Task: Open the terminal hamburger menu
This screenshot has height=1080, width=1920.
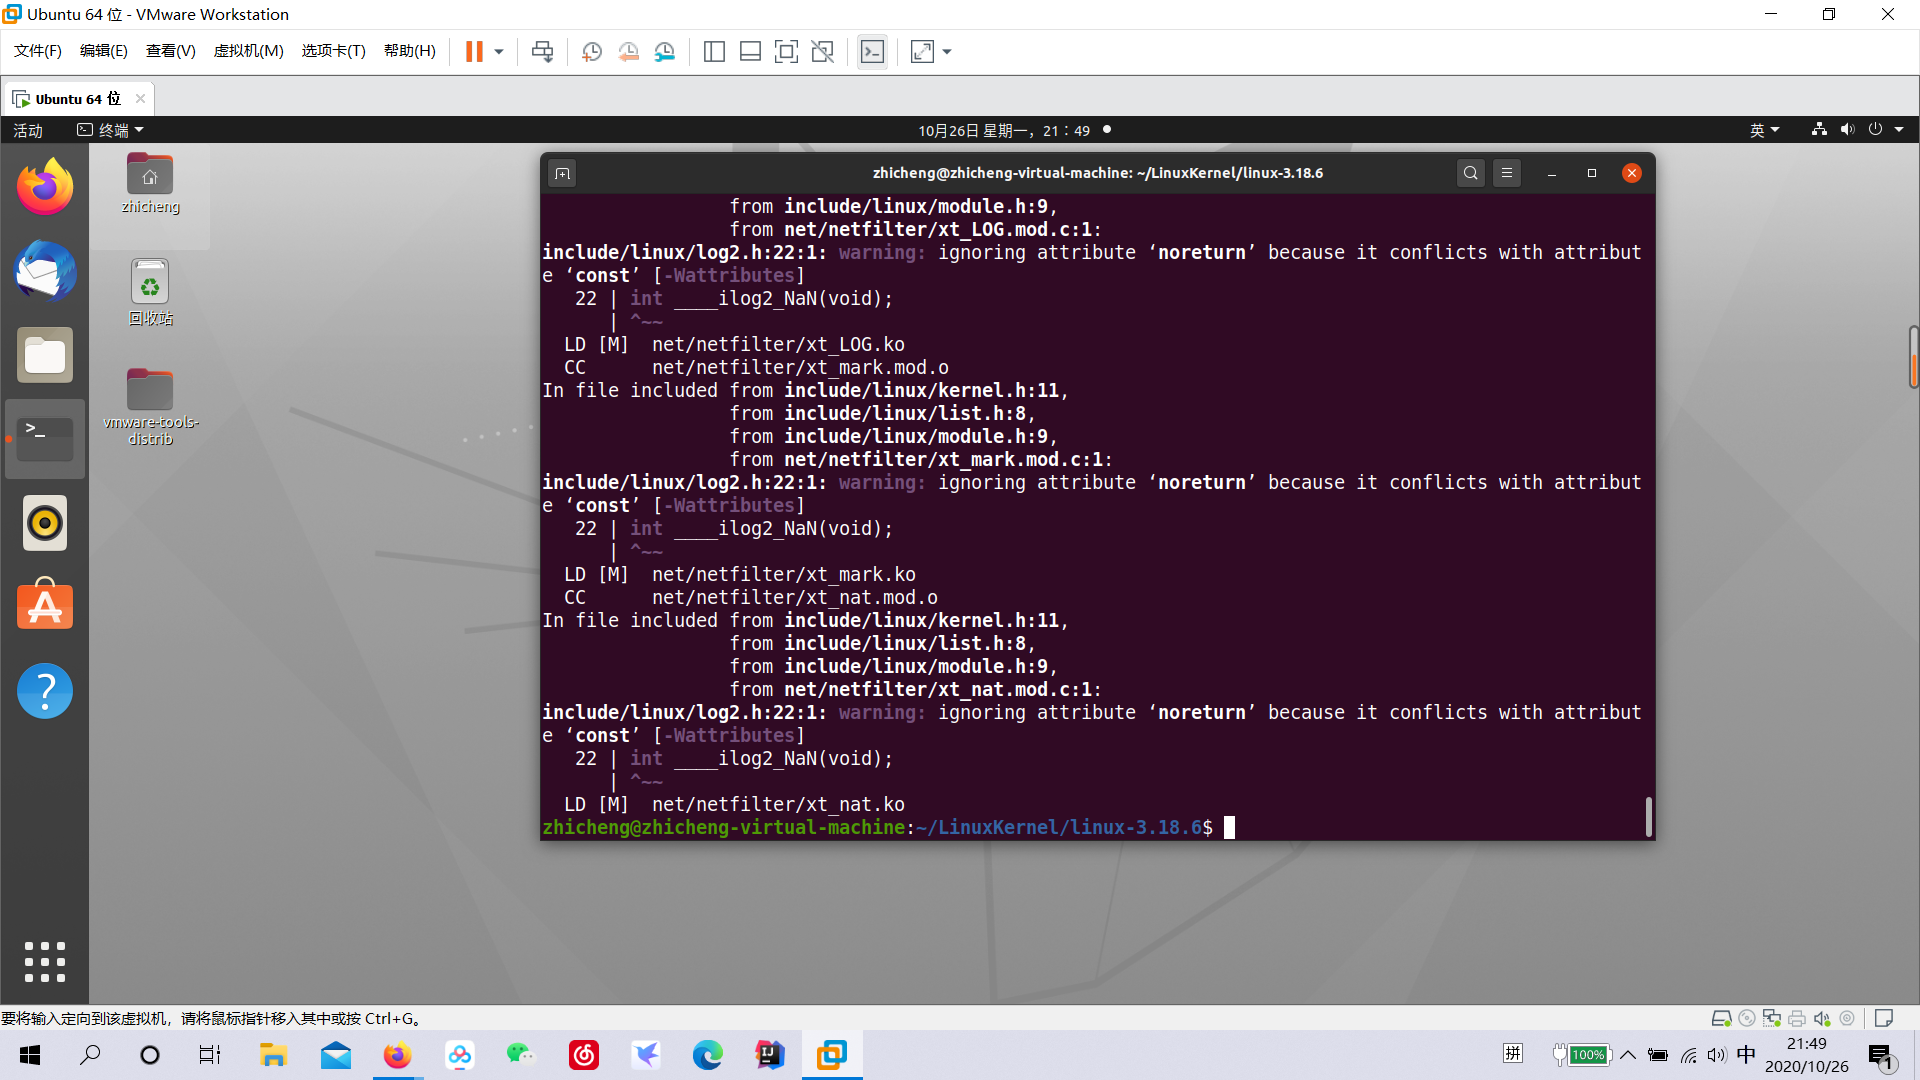Action: pyautogui.click(x=1507, y=173)
